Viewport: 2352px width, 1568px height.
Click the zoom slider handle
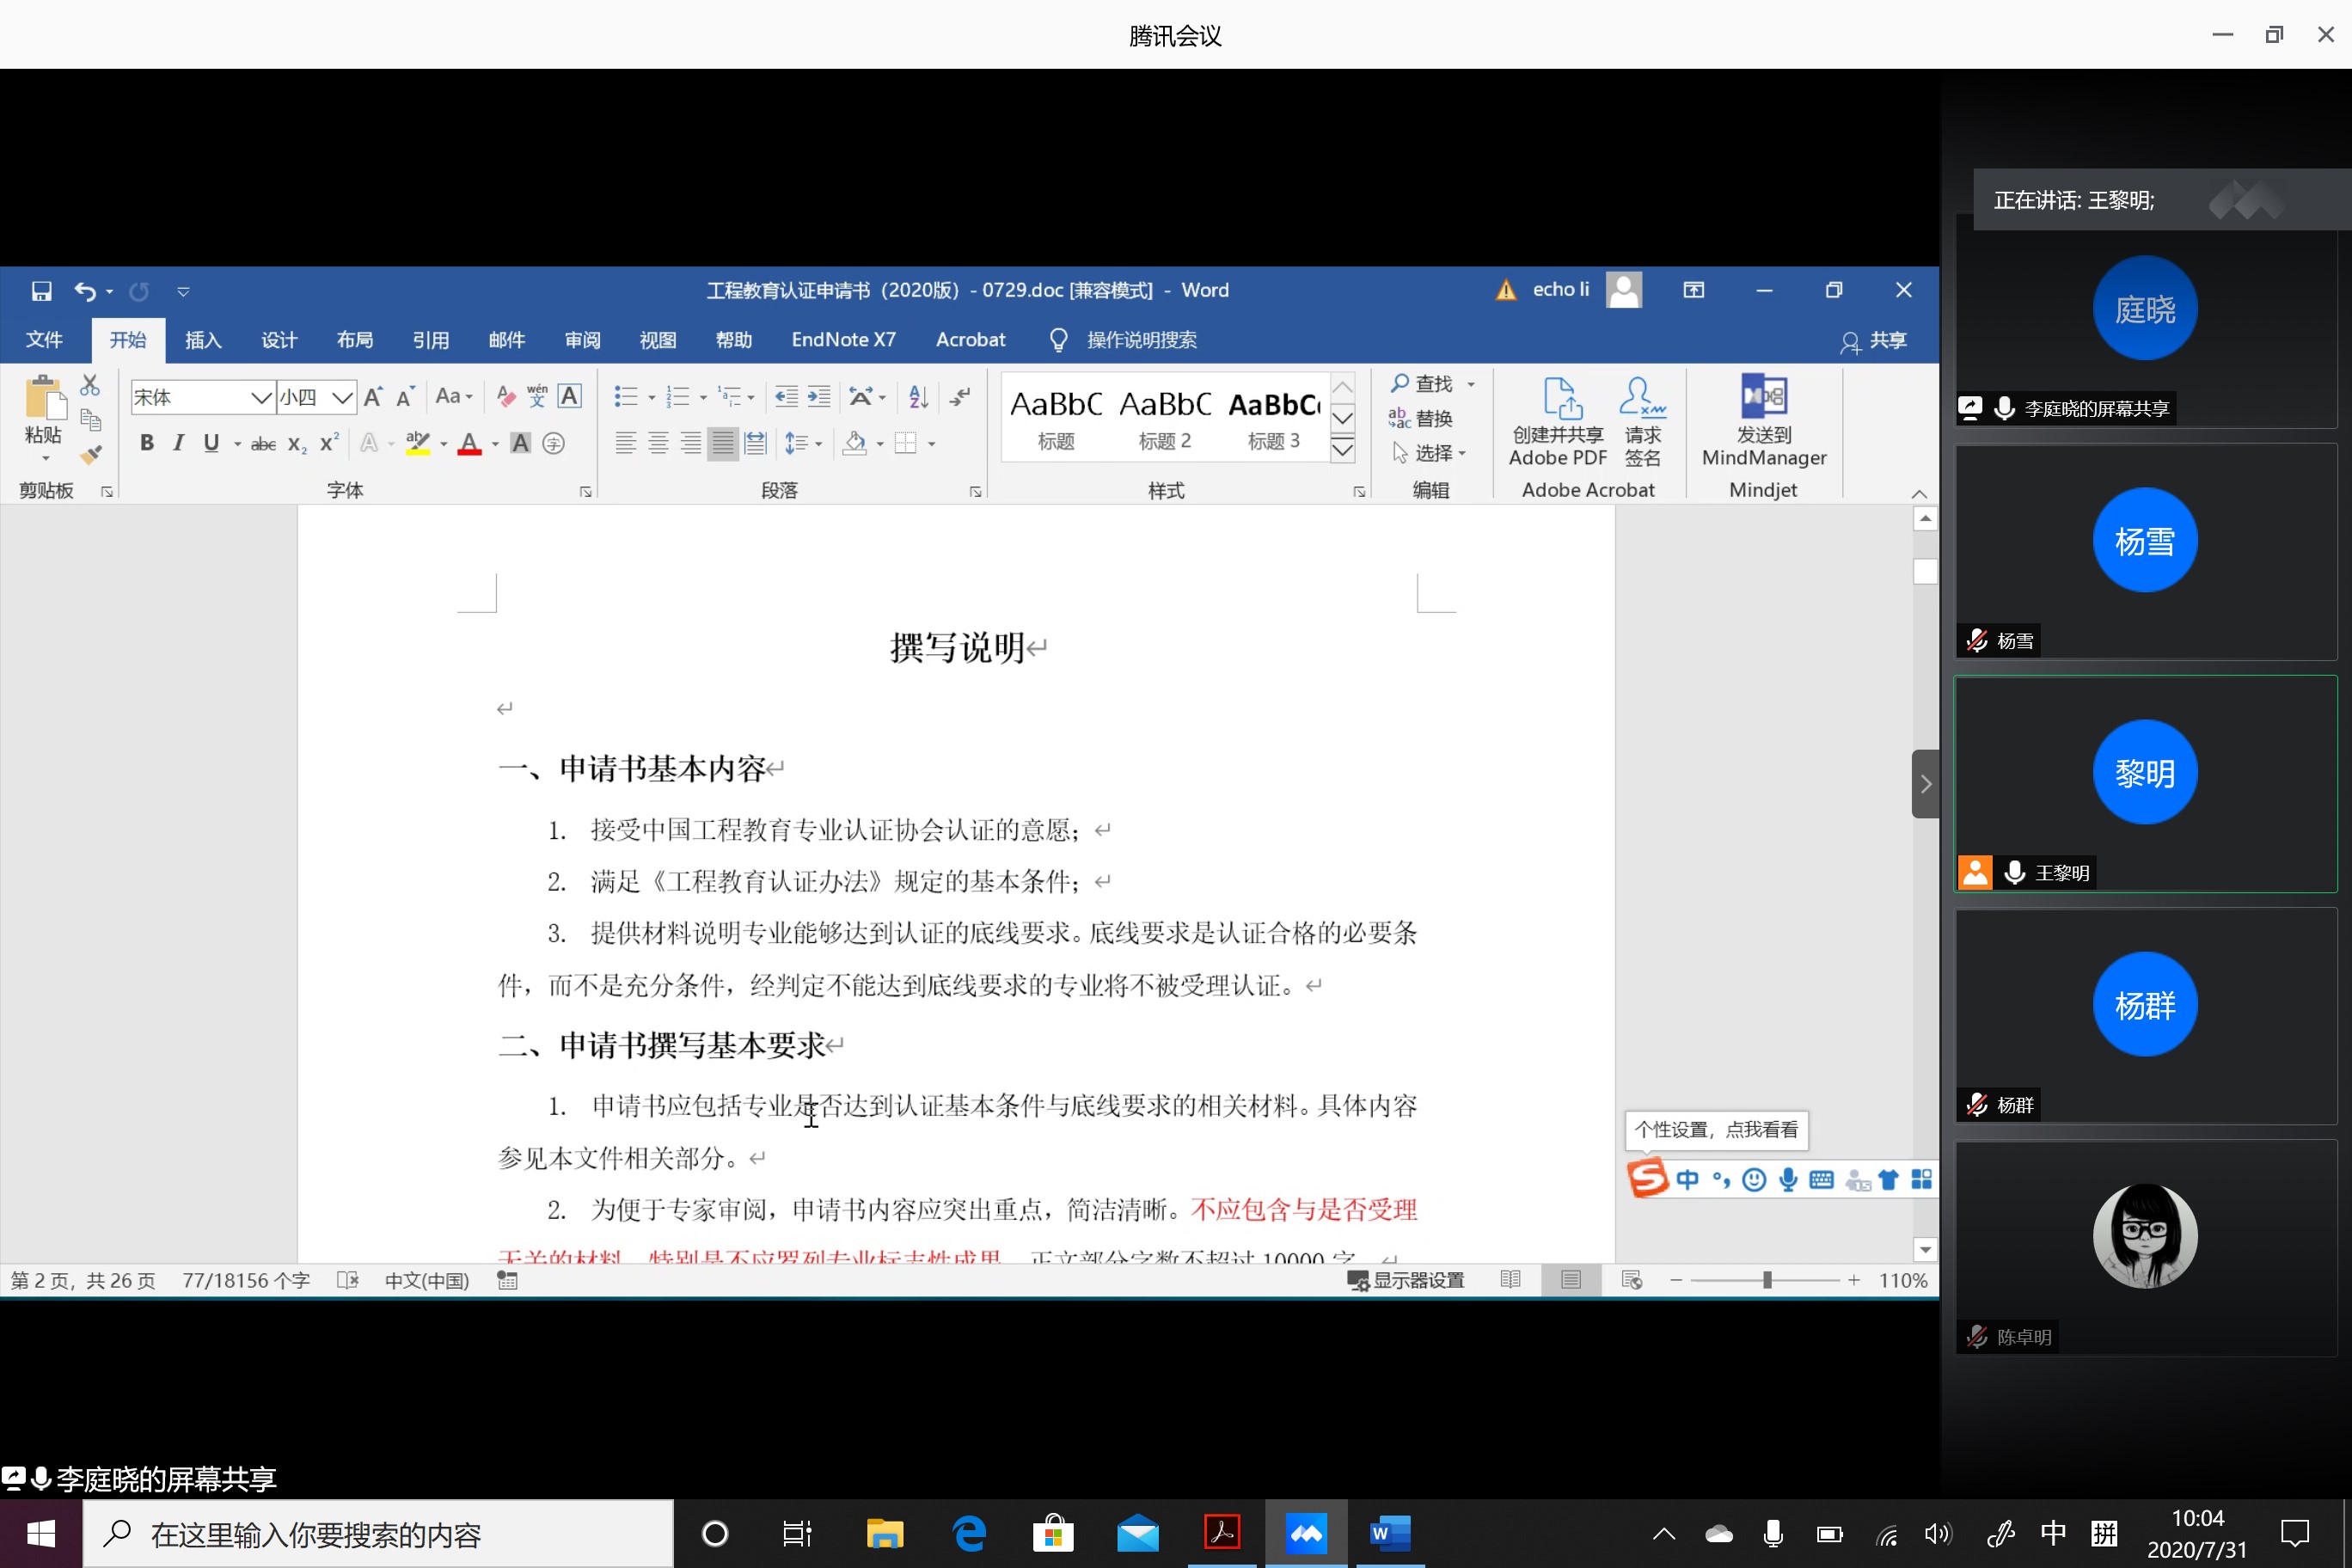point(1767,1280)
